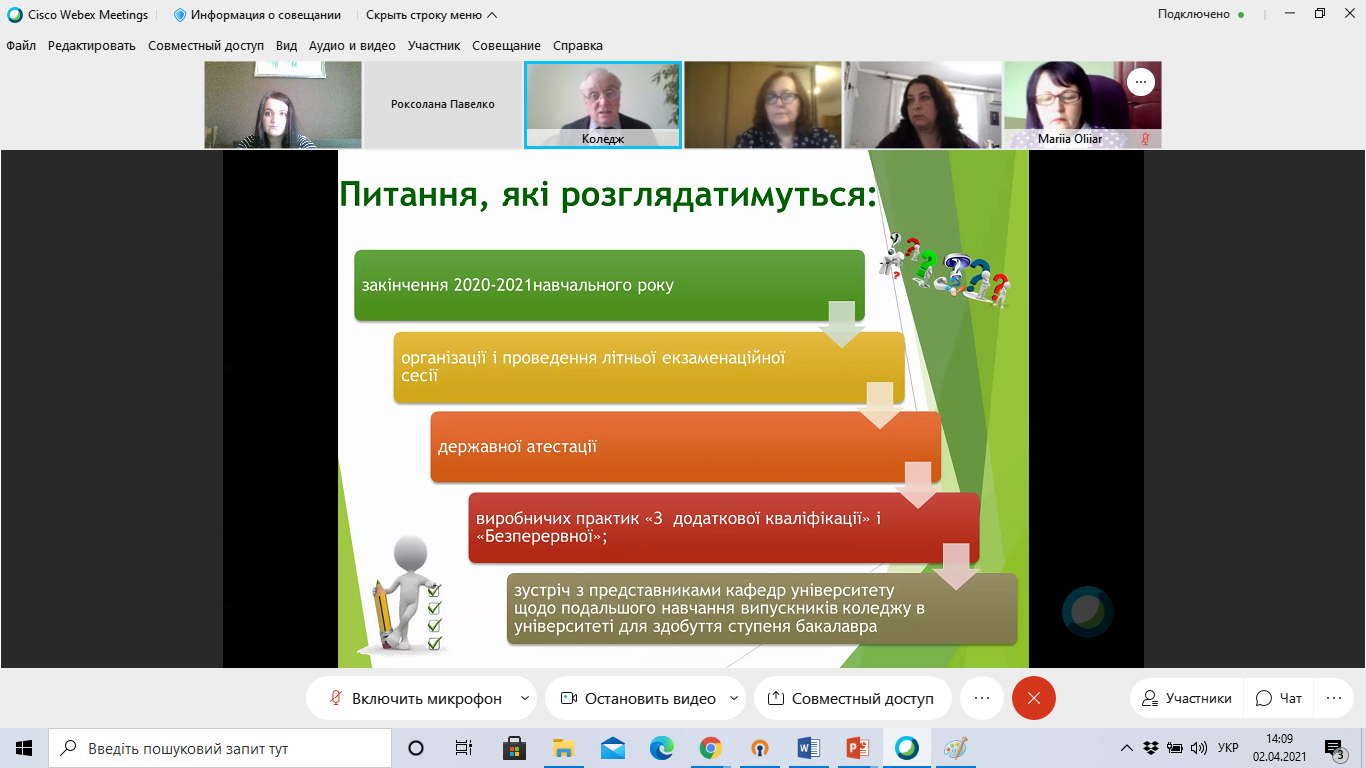This screenshot has width=1366, height=768.
Task: Expand the microphone audio options arrow
Action: [526, 698]
